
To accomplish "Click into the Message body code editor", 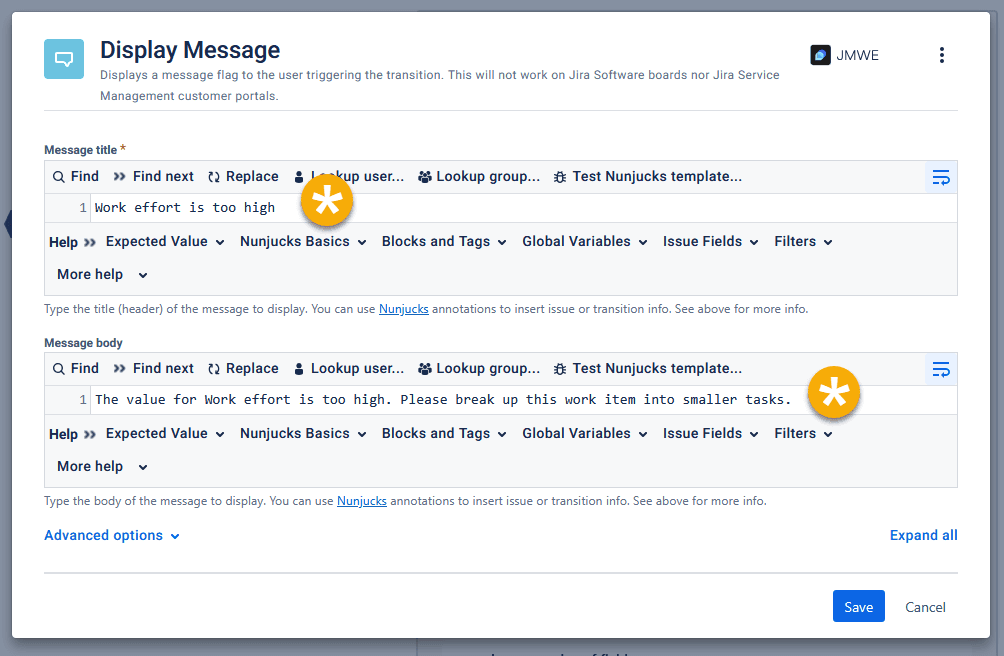I will point(524,400).
